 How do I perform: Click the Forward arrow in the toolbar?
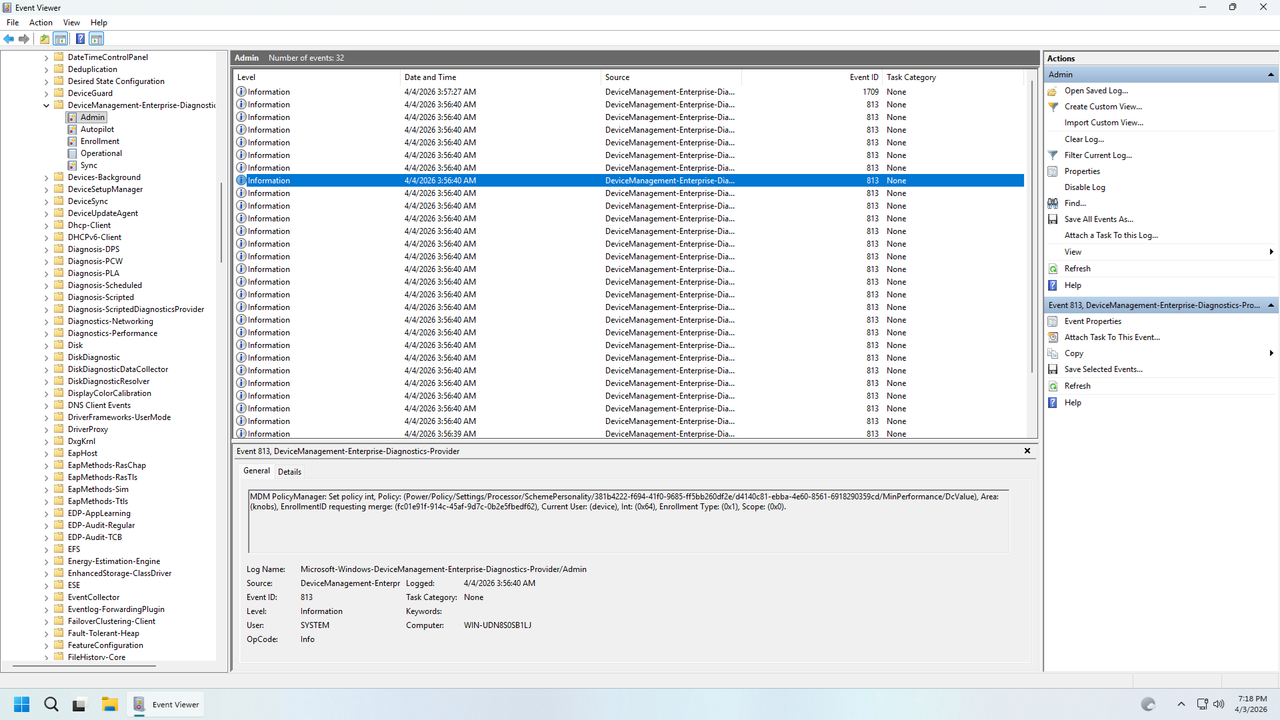(24, 39)
